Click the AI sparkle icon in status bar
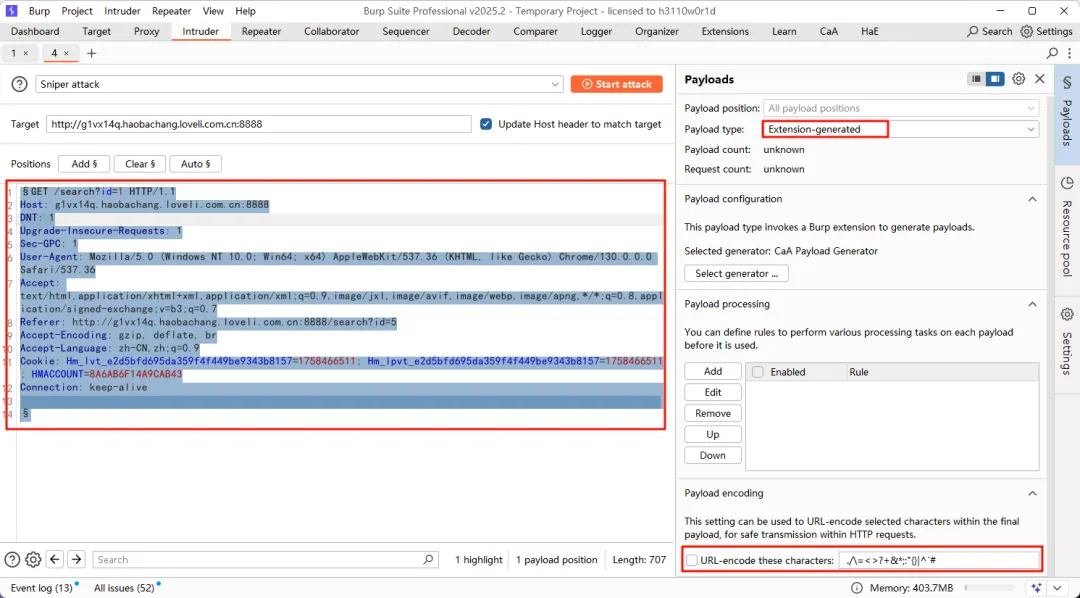The image size is (1080, 598). click(1037, 588)
